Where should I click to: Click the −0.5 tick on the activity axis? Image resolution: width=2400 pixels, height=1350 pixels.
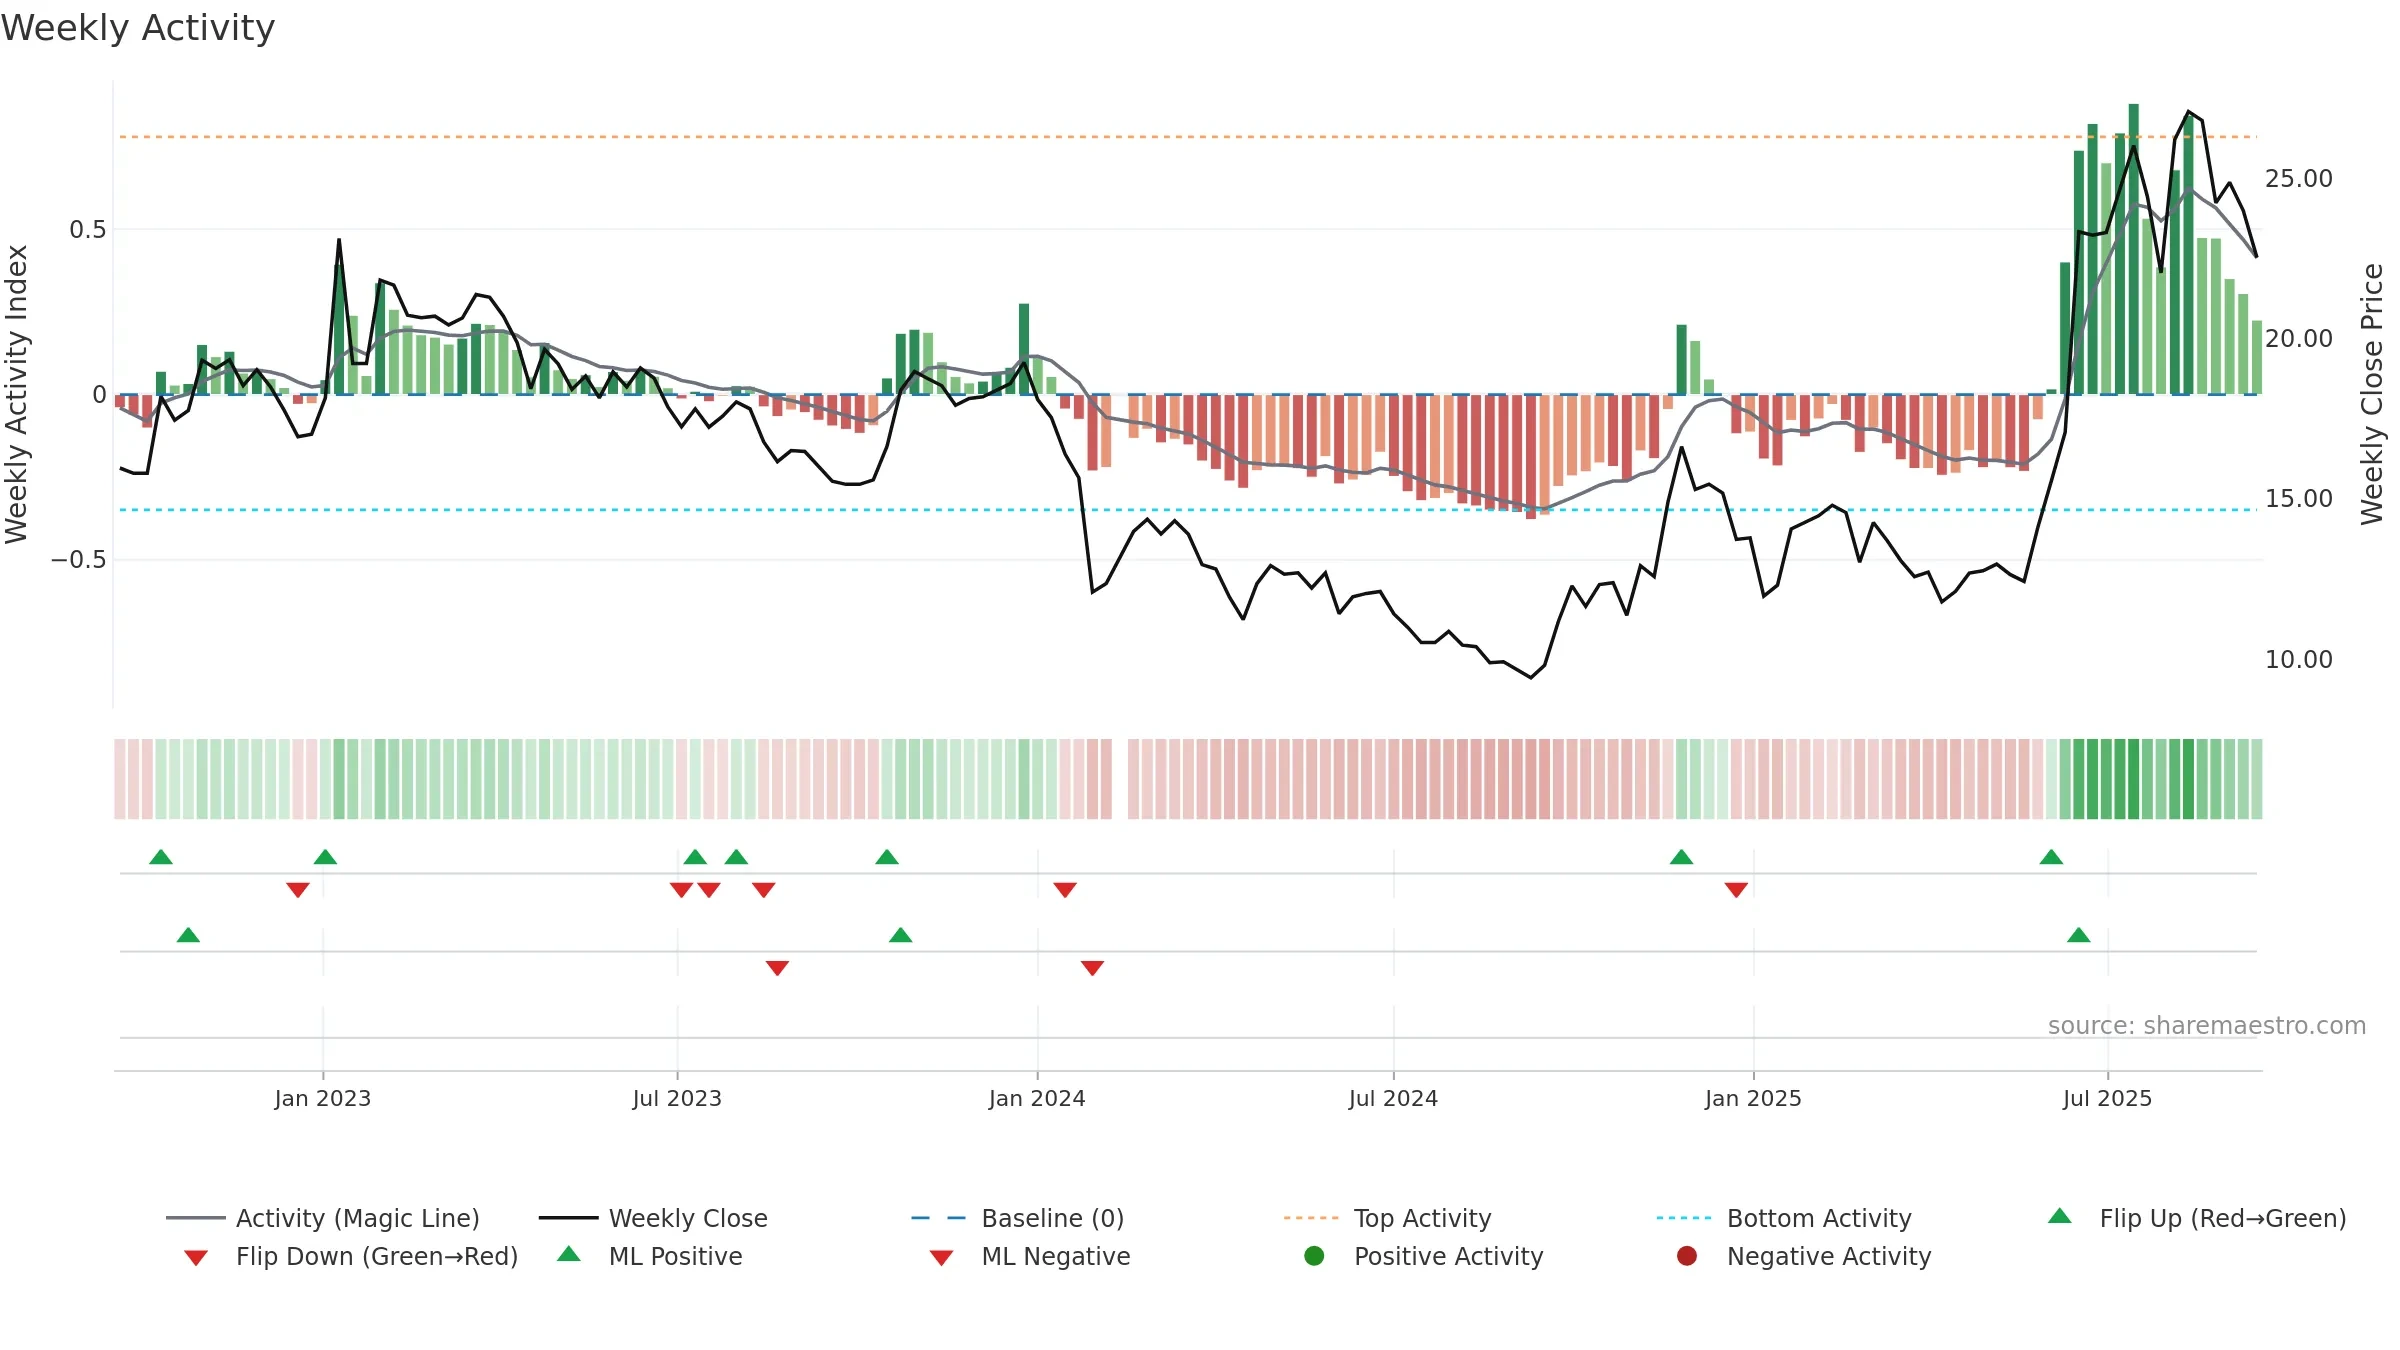pos(78,560)
